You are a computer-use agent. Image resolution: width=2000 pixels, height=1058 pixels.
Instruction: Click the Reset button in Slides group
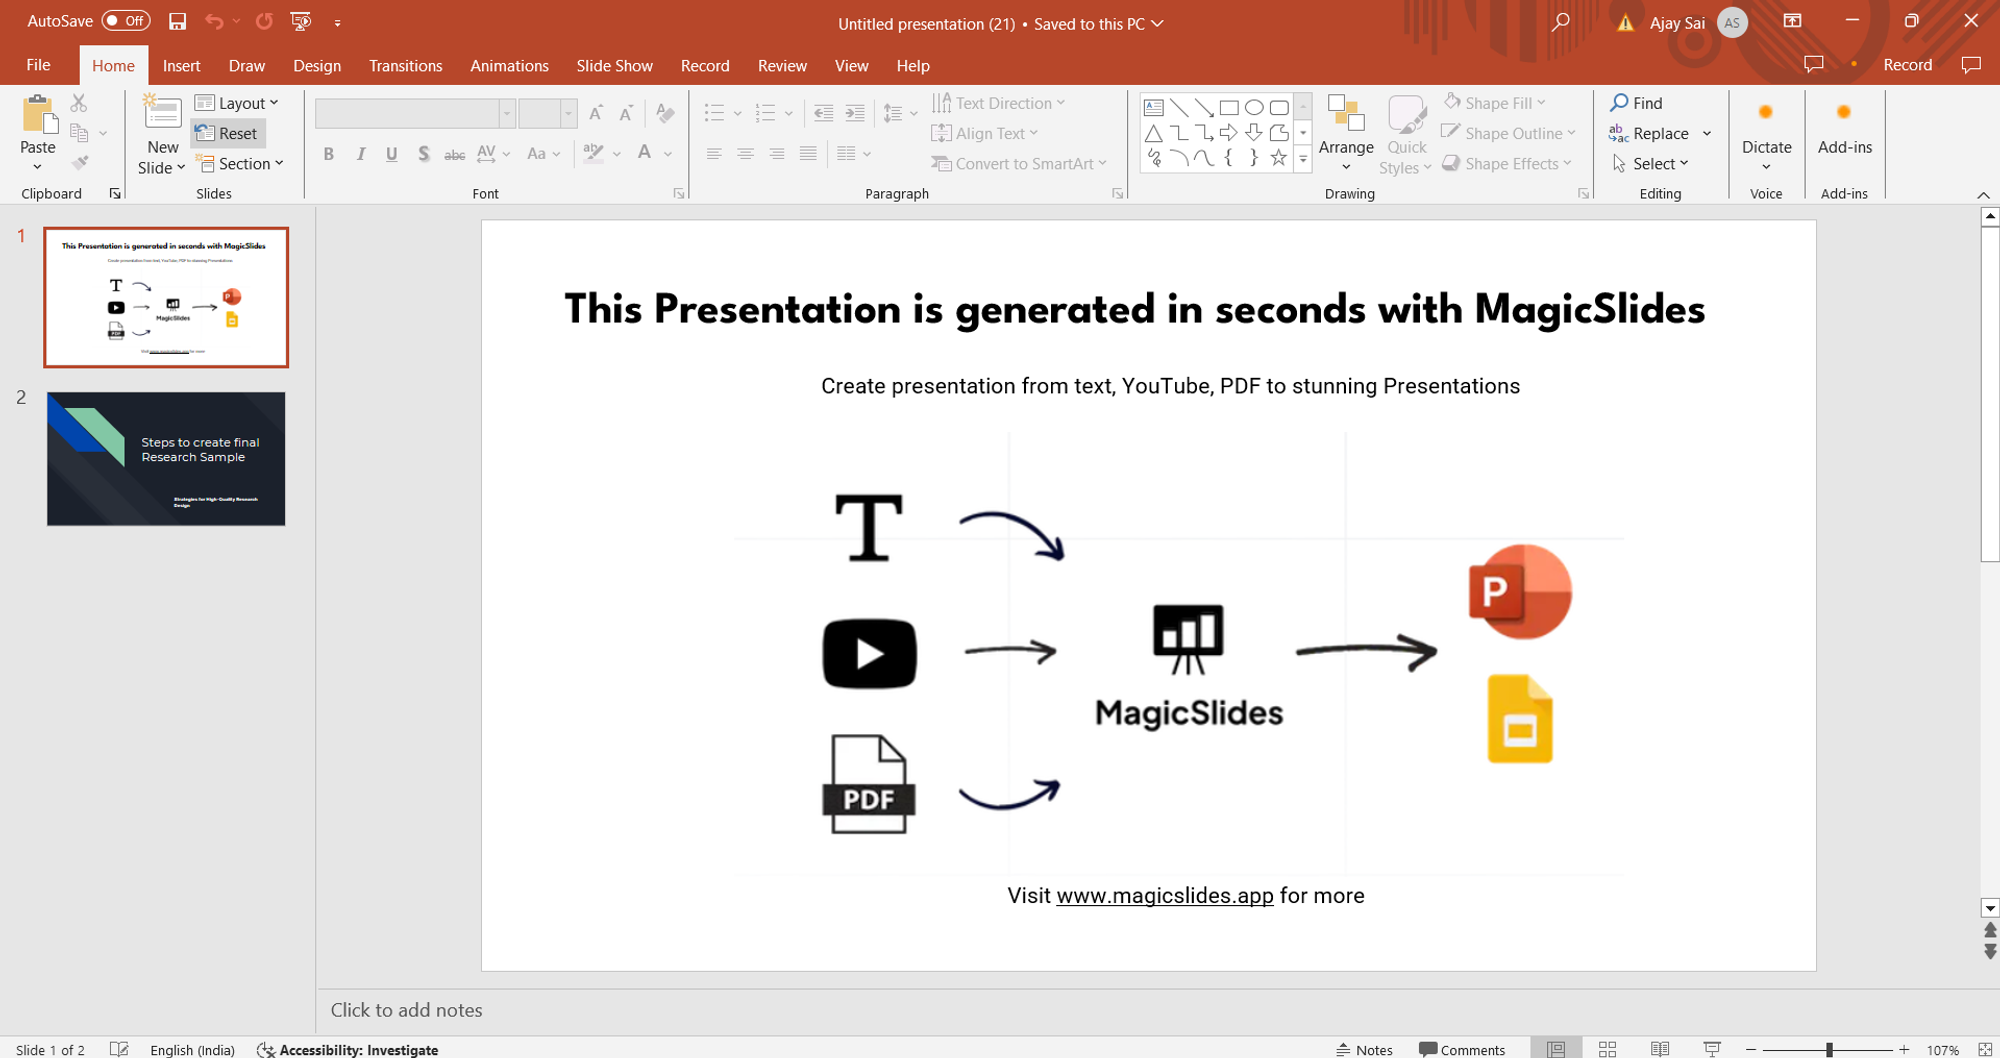coord(228,133)
